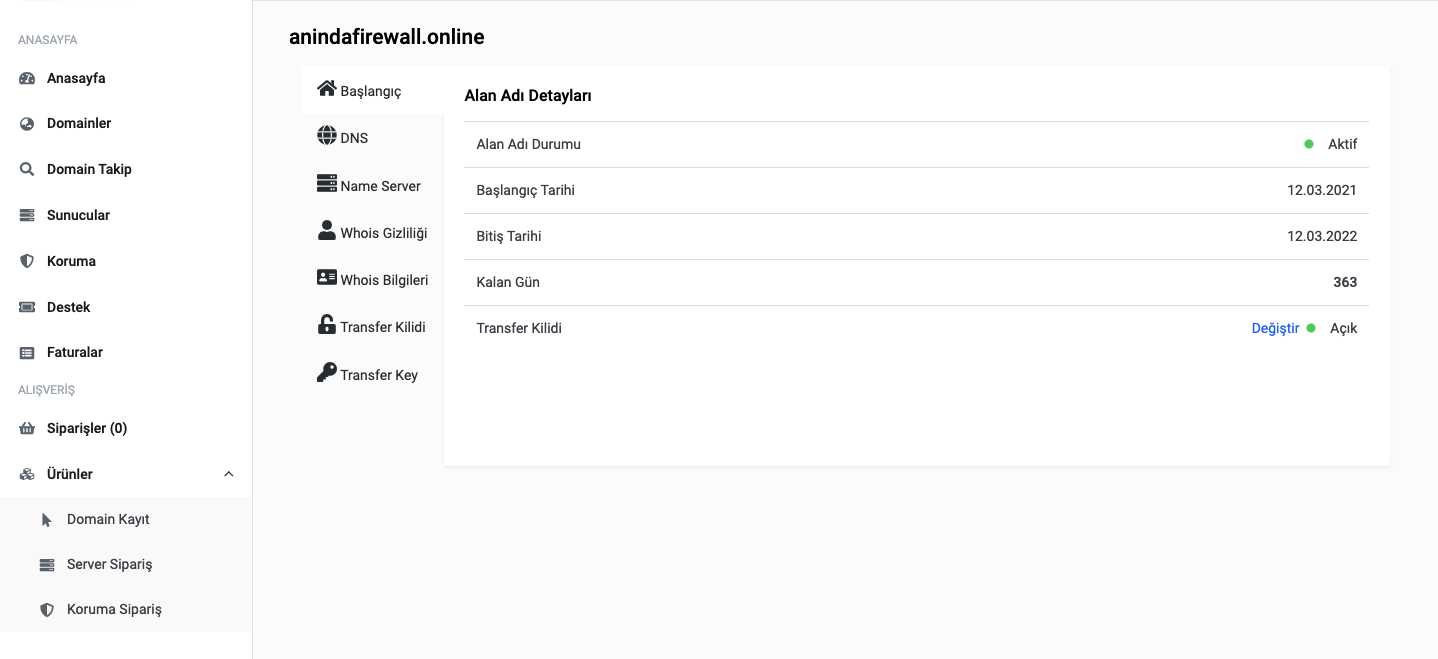Open Domain Kayıt submenu item

[108, 520]
